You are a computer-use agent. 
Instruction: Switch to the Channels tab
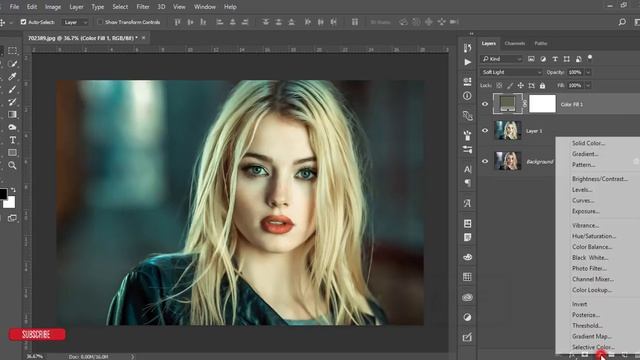click(x=515, y=43)
